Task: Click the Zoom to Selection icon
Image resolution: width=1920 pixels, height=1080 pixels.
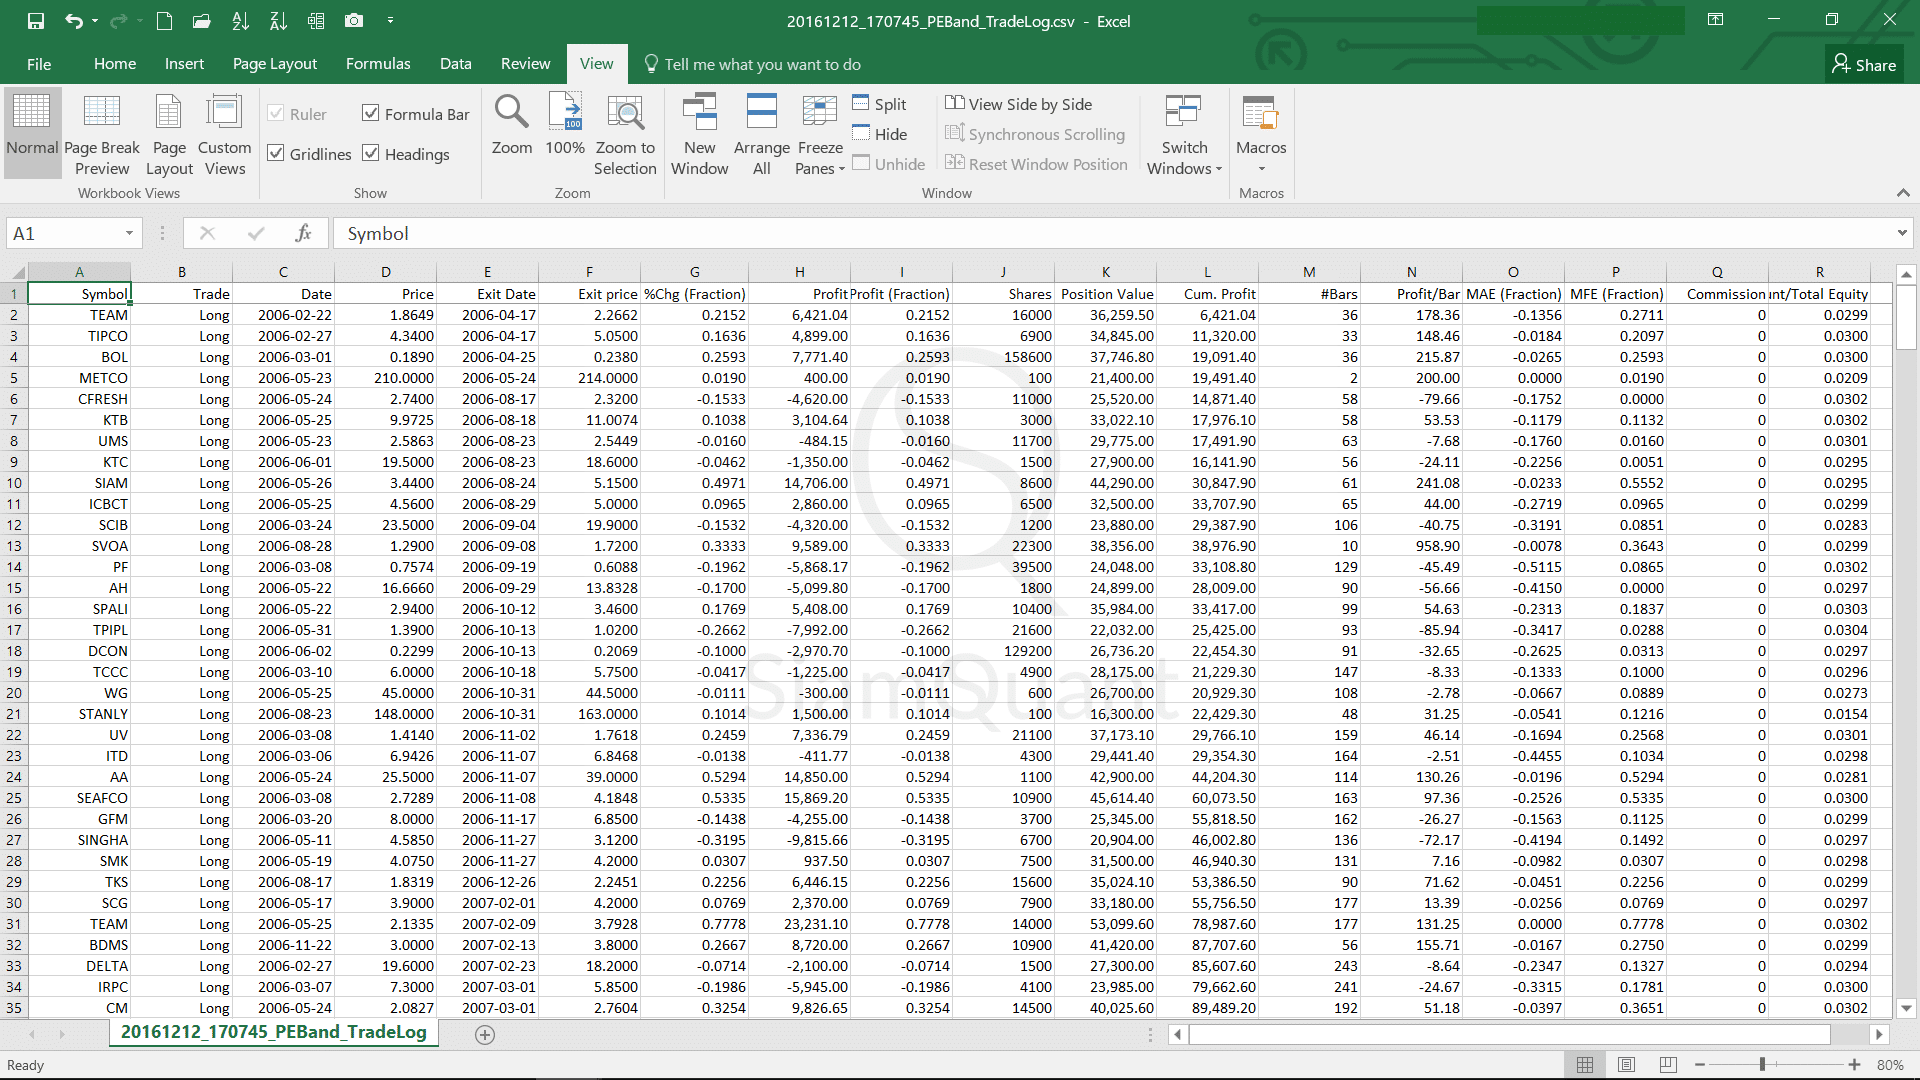Action: (625, 113)
